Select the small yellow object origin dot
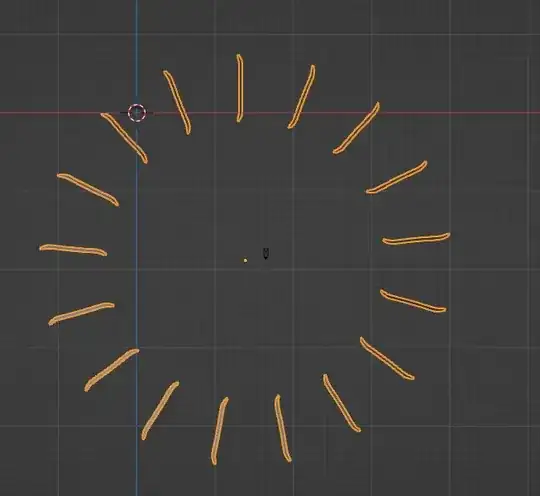Viewport: 540px width, 496px height. (x=245, y=260)
